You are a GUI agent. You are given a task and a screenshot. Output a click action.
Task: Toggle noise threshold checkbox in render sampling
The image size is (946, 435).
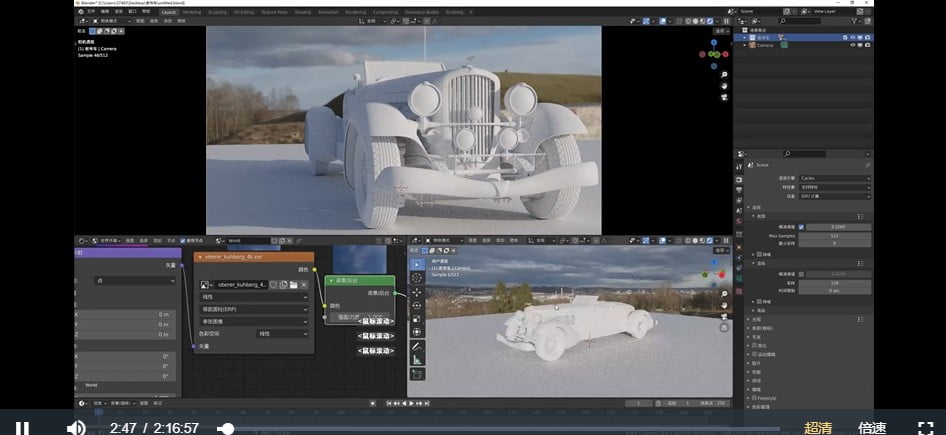click(801, 227)
